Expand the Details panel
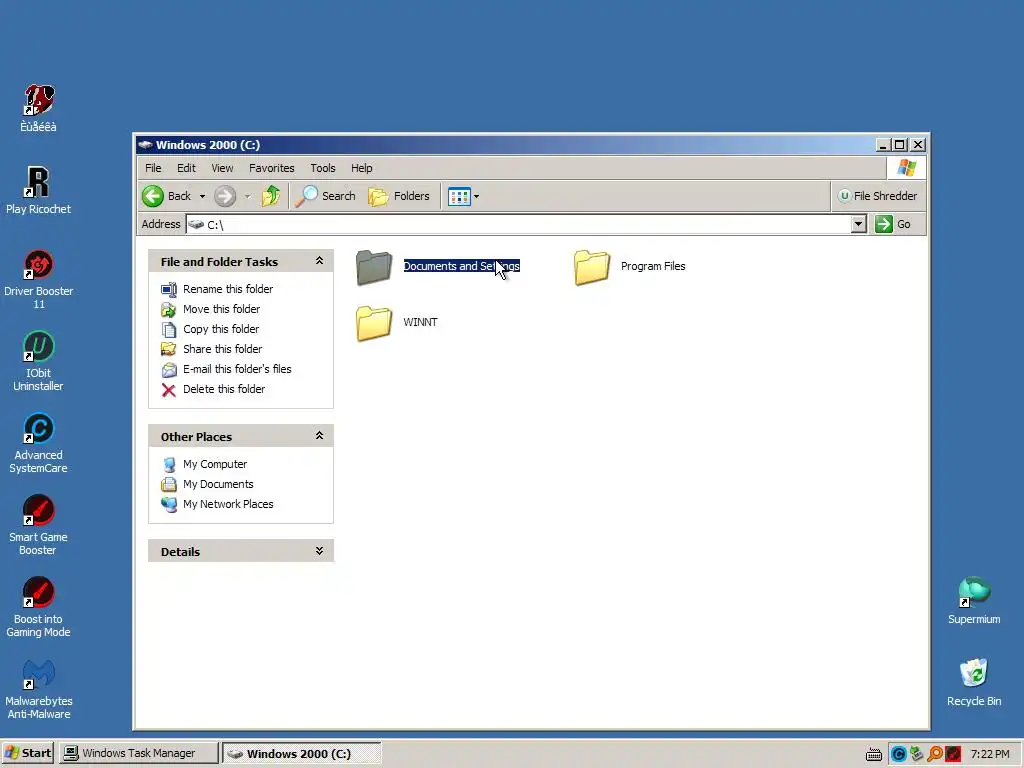 tap(319, 551)
